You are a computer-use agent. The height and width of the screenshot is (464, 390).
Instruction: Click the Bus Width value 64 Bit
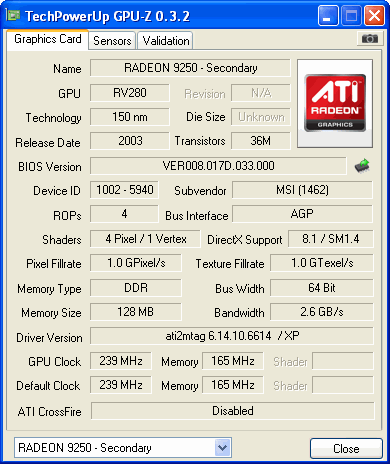click(x=322, y=288)
